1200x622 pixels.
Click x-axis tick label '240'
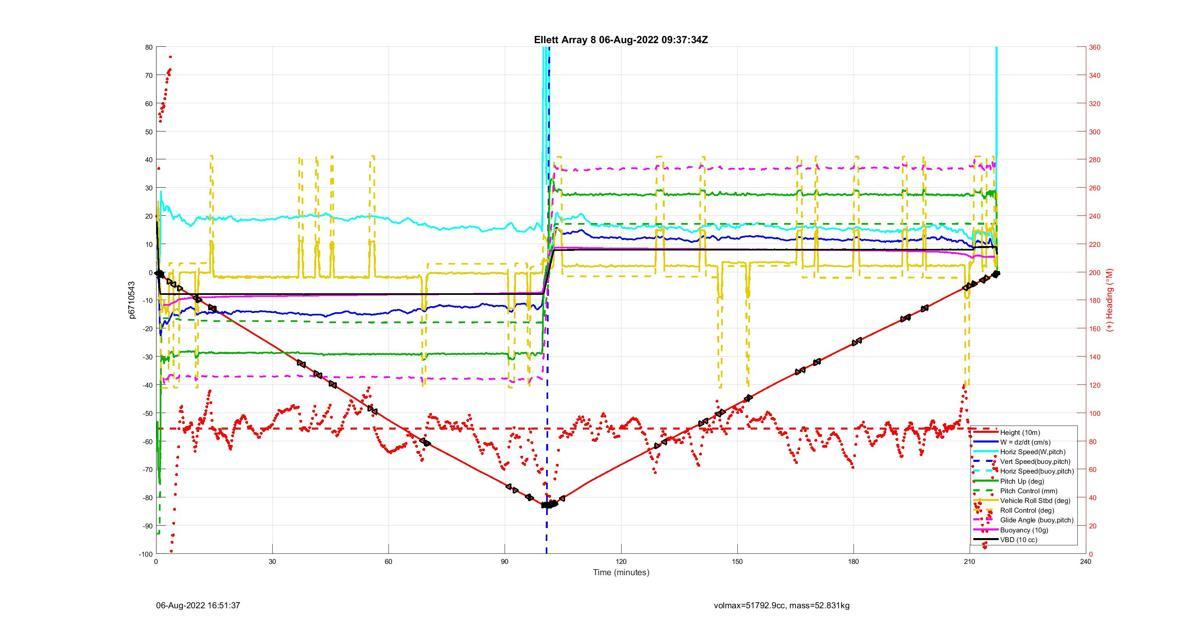point(1086,562)
